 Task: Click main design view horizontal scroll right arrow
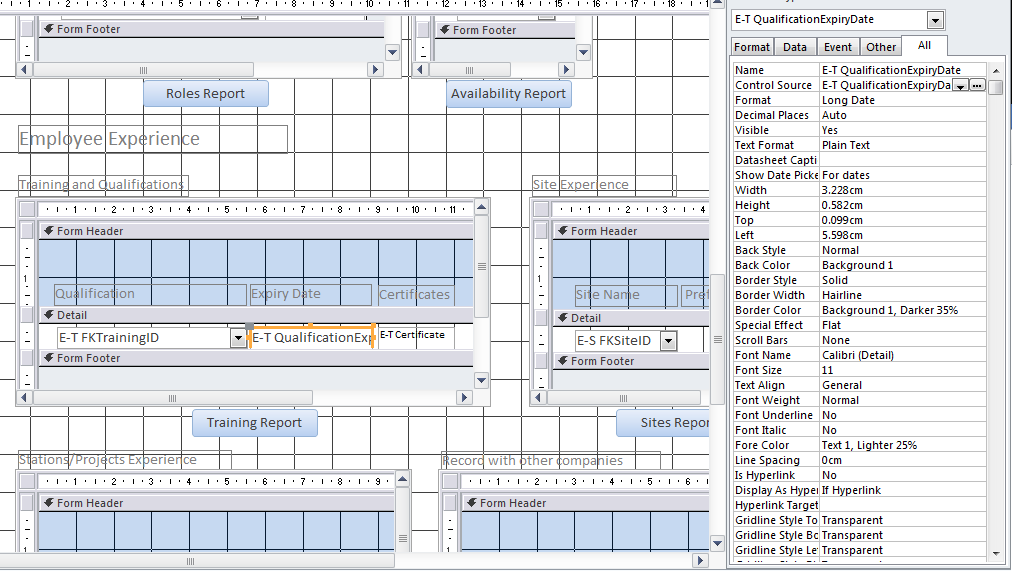point(700,561)
